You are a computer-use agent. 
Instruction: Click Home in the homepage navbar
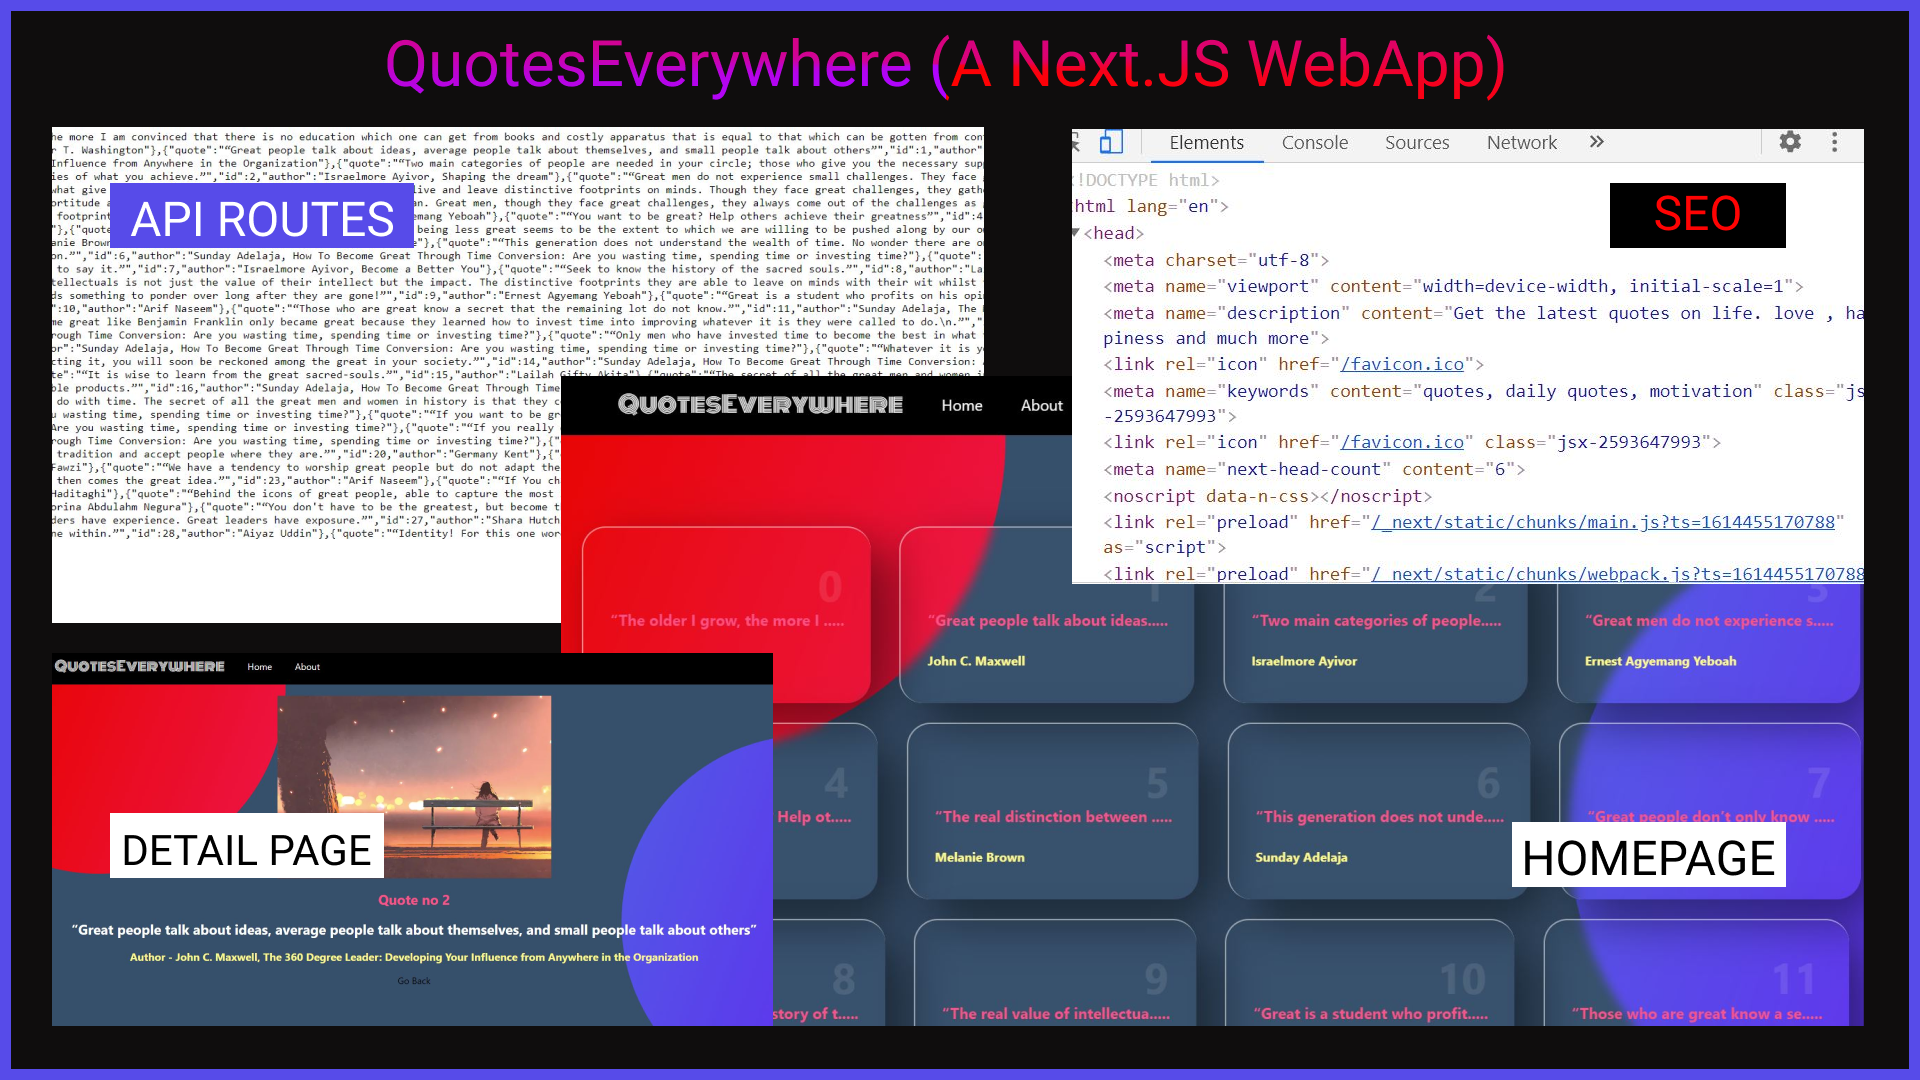(961, 405)
